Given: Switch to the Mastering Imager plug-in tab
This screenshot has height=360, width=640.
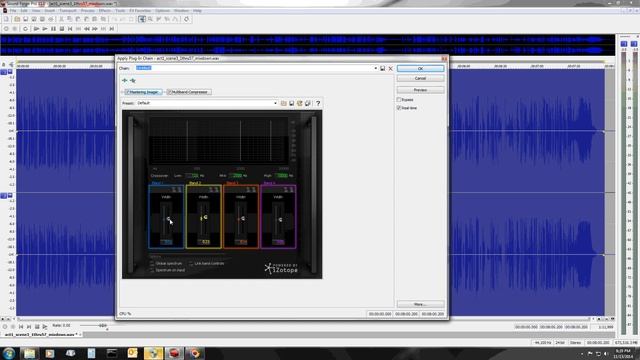Looking at the screenshot, I should 144,92.
